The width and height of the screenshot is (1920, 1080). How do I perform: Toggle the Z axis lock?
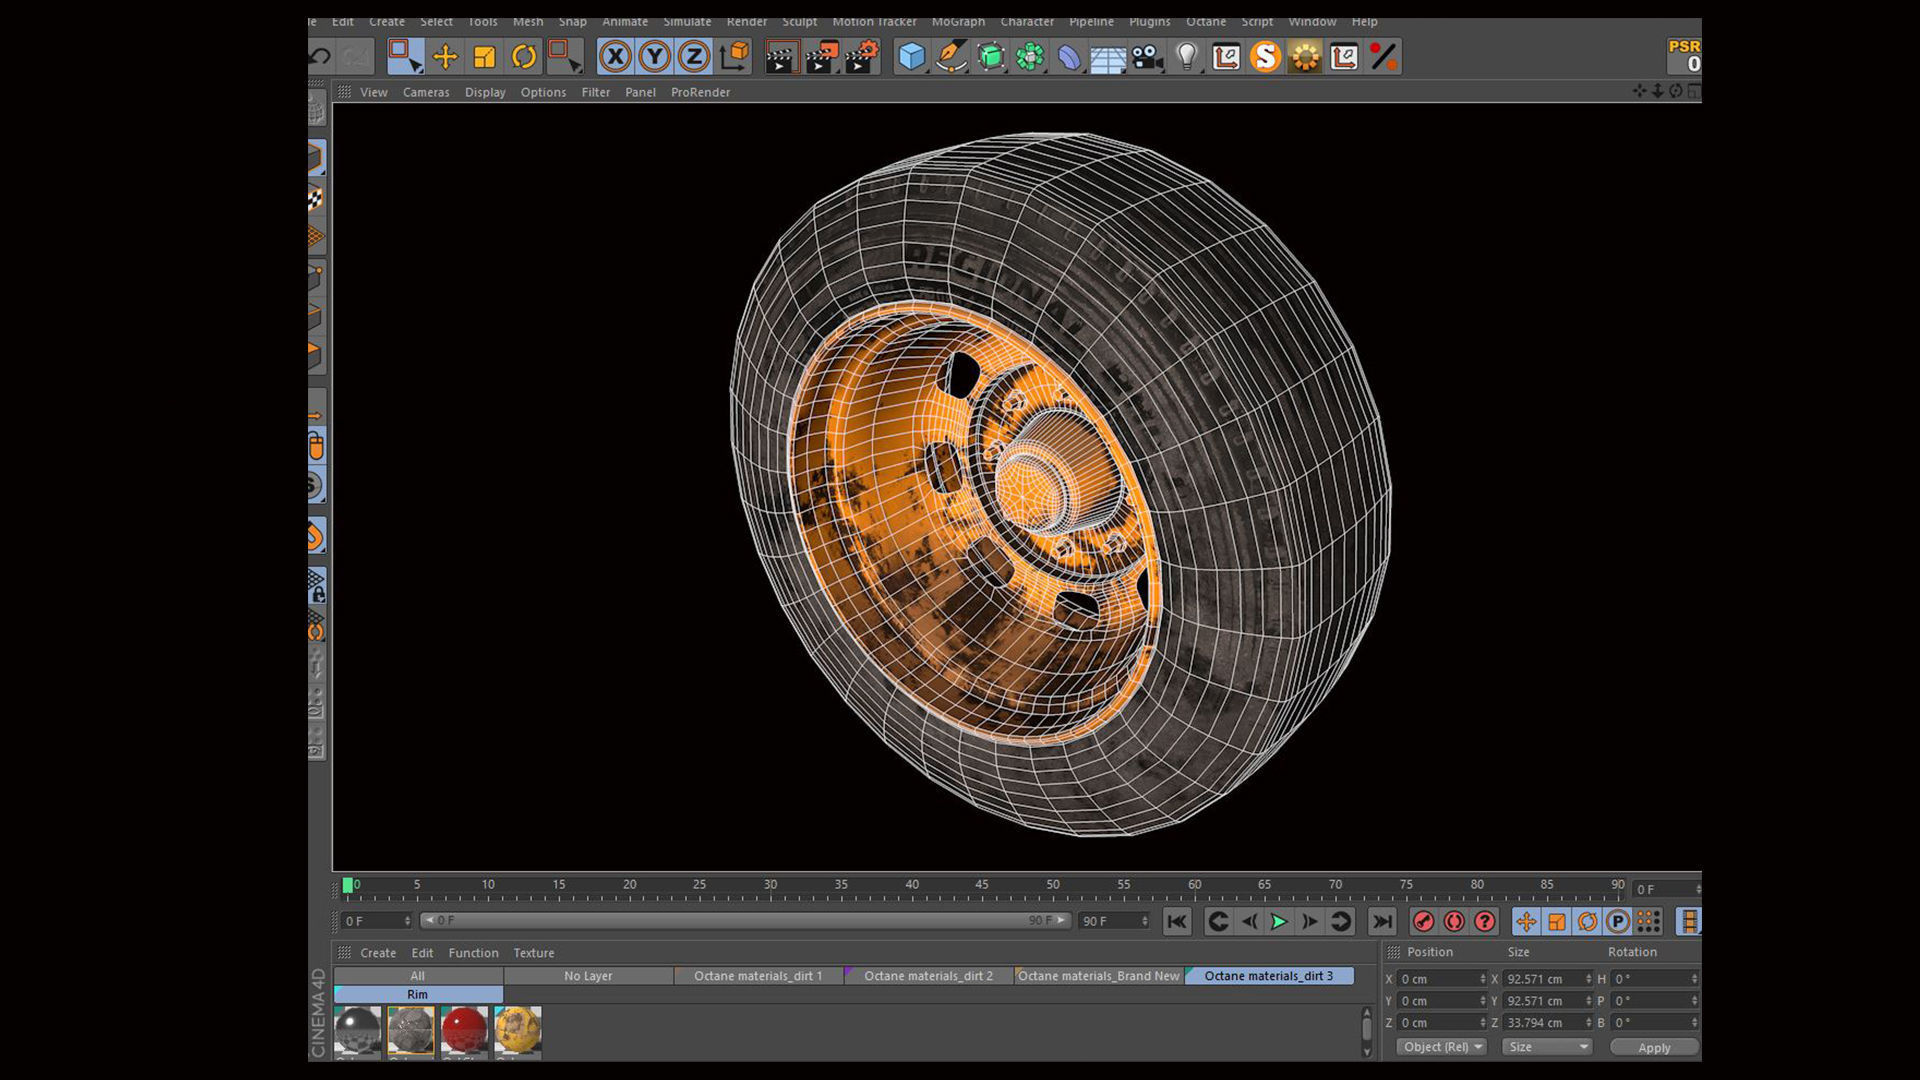(693, 57)
